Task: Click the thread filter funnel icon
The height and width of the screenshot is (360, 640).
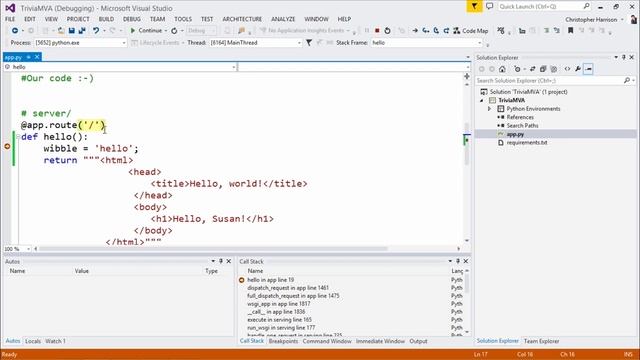Action: [x=309, y=42]
